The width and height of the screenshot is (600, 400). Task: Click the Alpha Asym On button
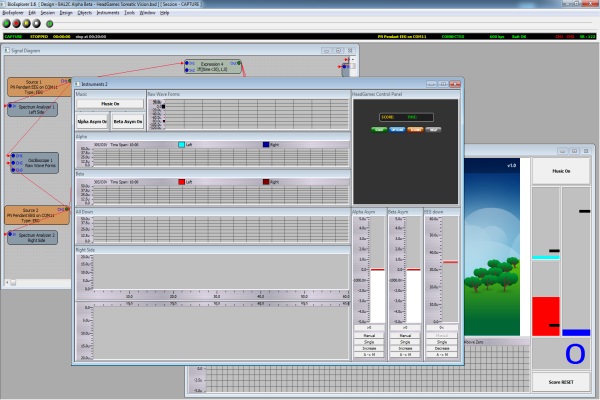tap(92, 121)
